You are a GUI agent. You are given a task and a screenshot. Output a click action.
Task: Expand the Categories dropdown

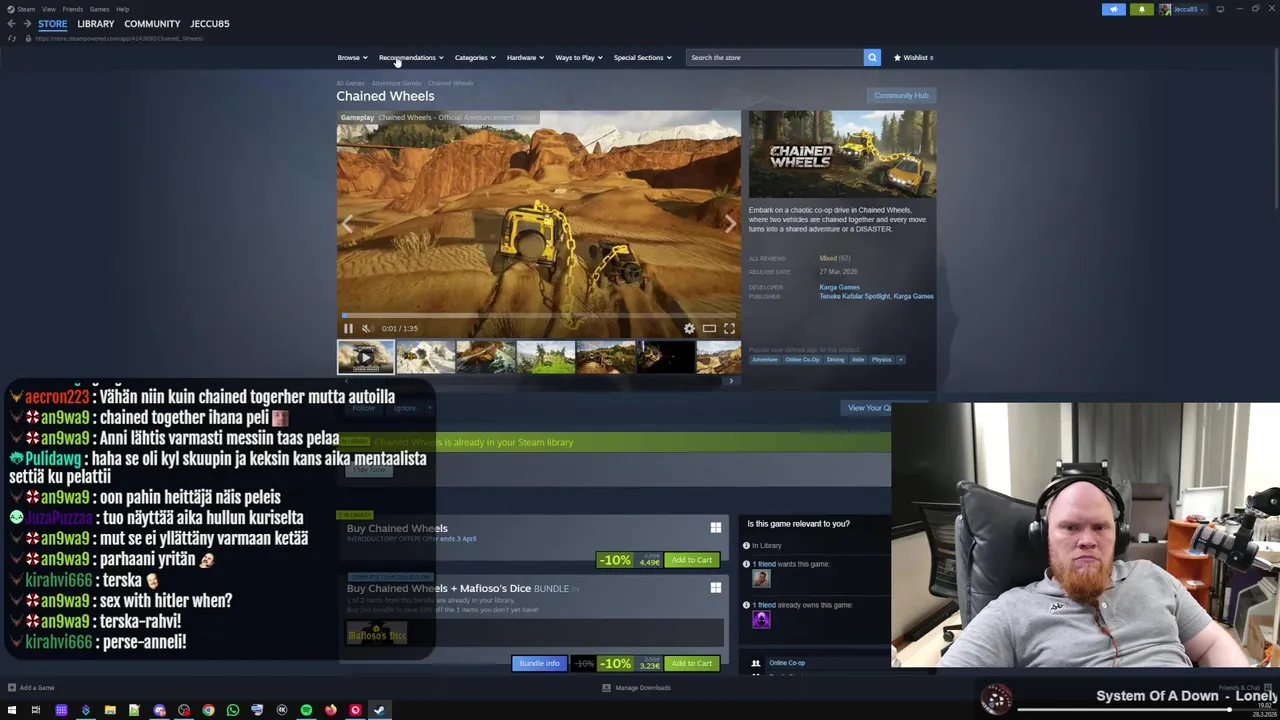click(475, 57)
